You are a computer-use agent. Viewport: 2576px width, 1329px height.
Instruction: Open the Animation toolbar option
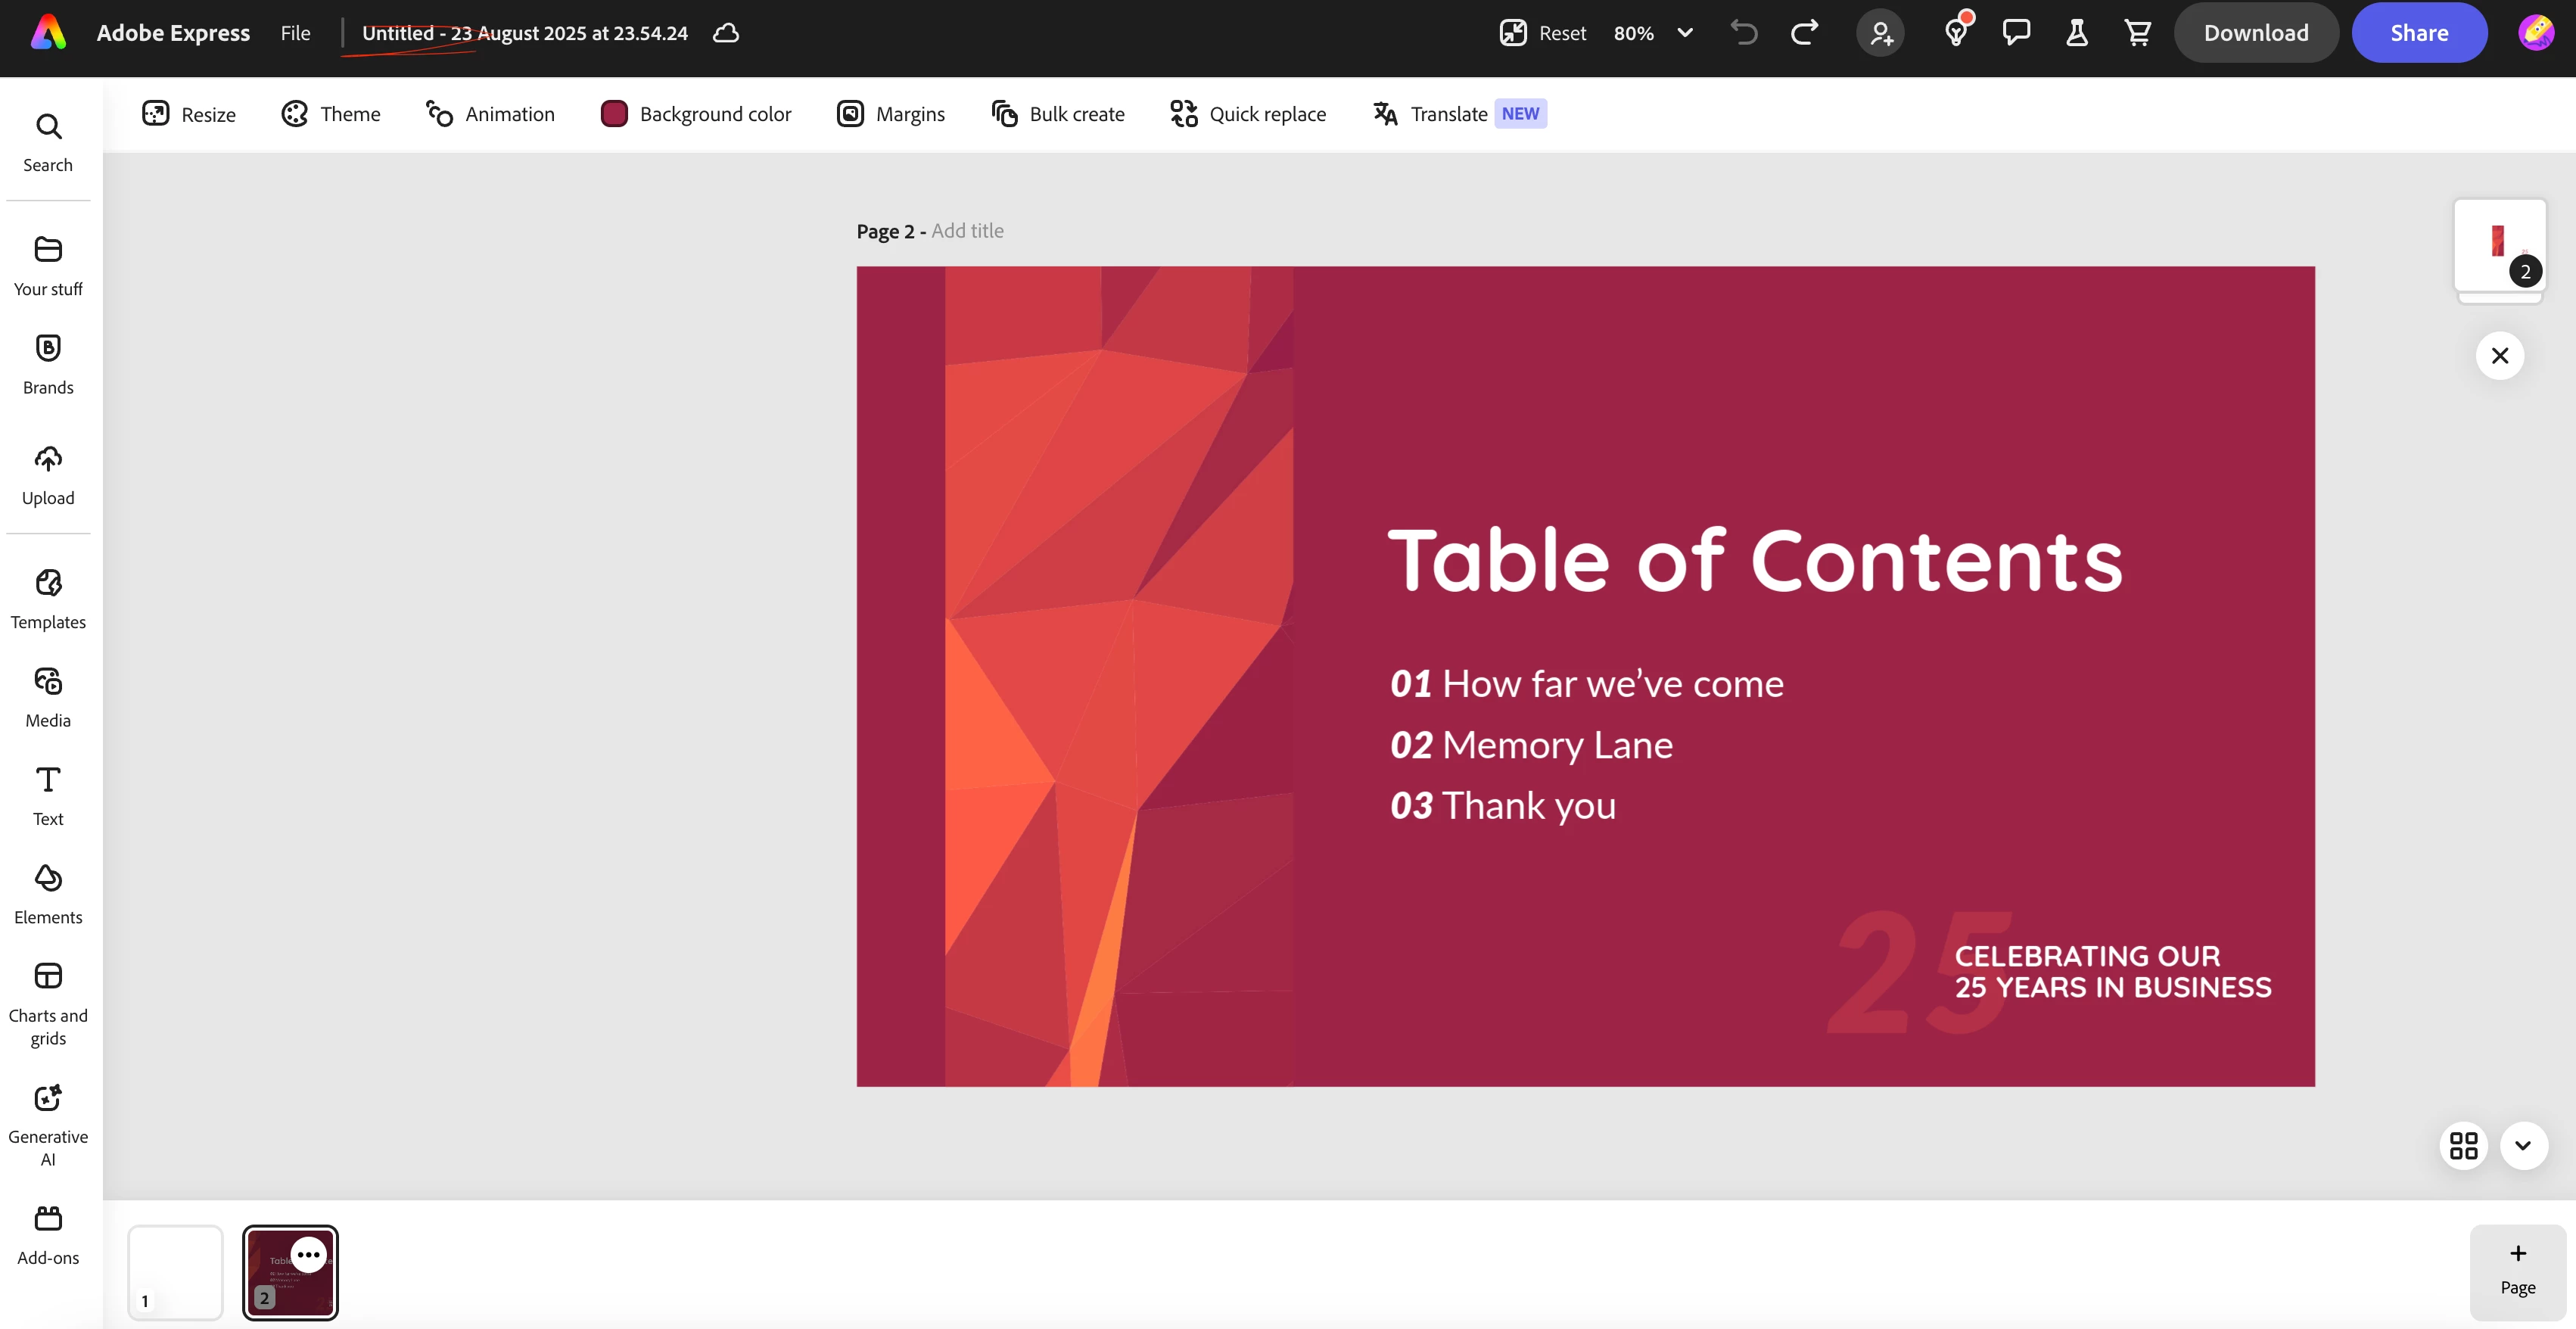pos(490,114)
